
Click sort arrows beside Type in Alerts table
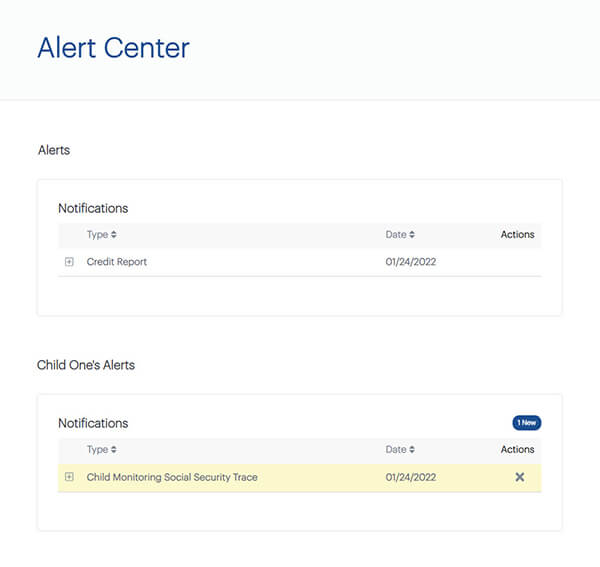[114, 235]
